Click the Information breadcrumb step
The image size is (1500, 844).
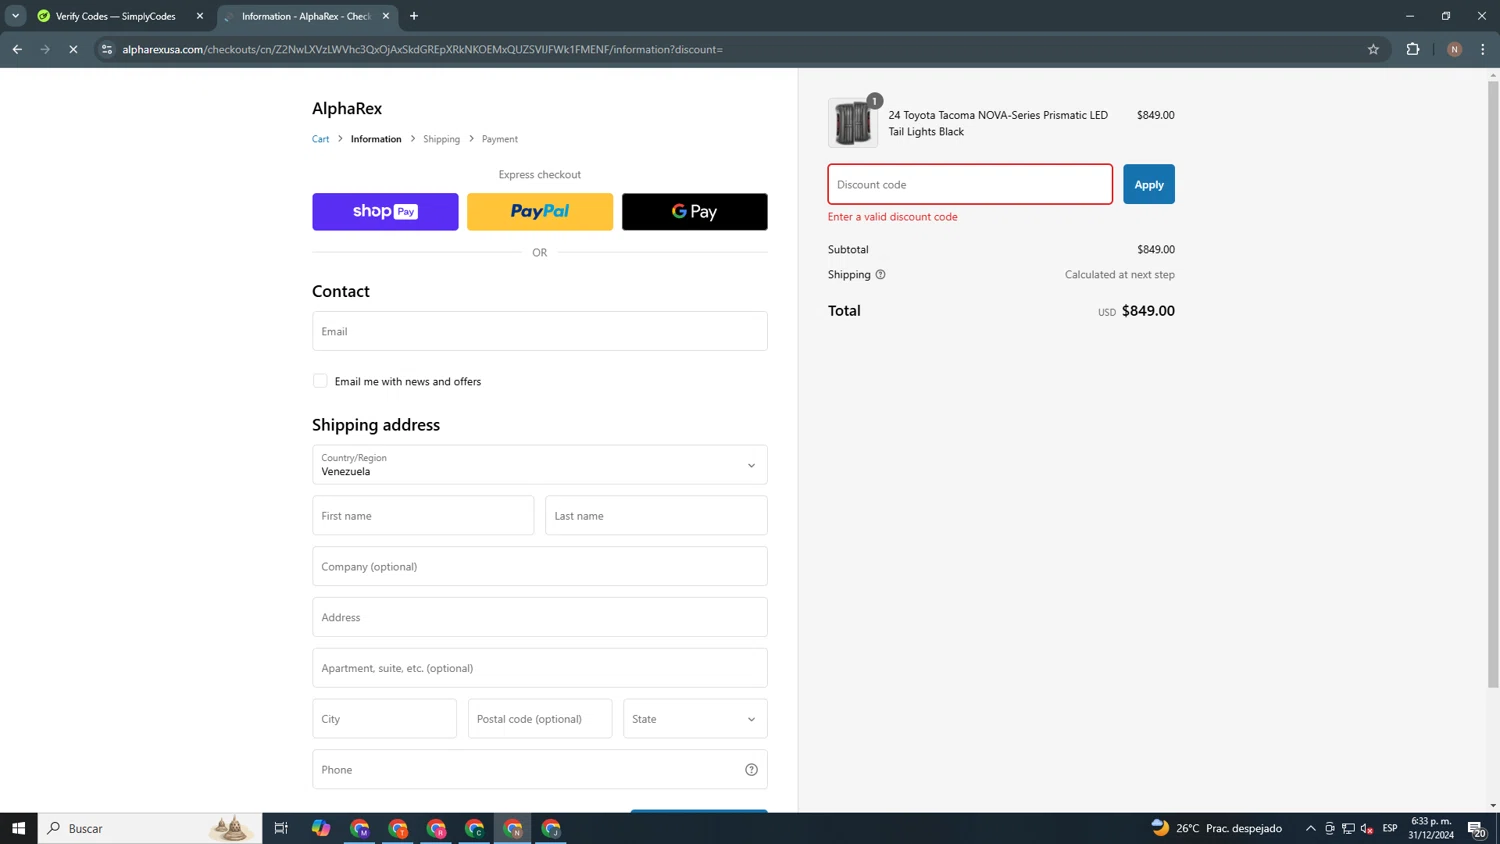pos(376,139)
